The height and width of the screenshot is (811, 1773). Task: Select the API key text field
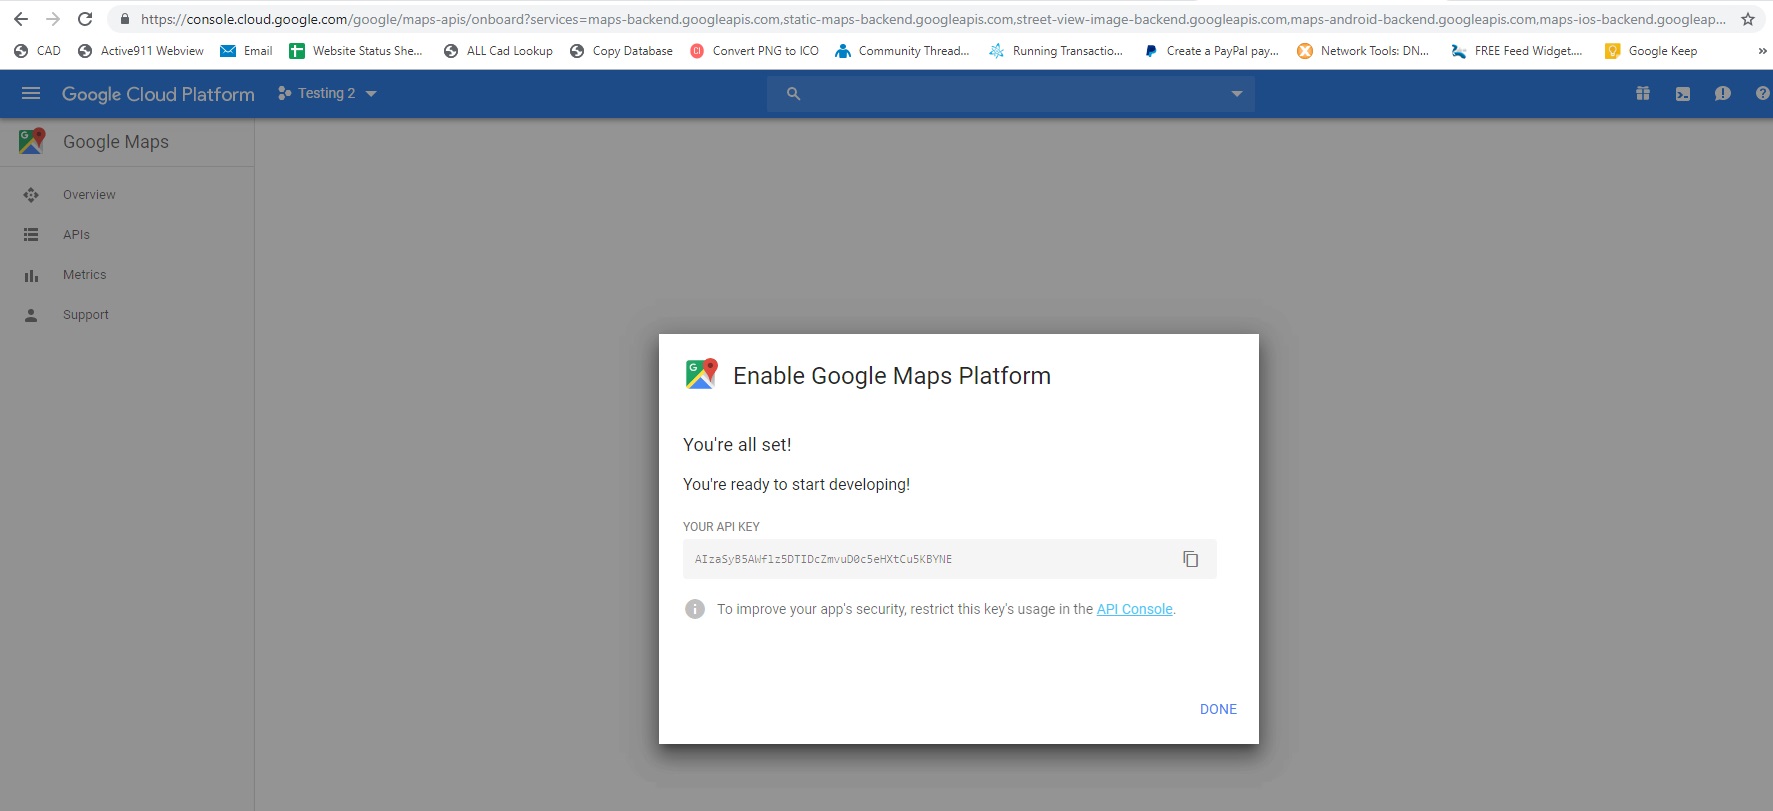[x=950, y=559]
